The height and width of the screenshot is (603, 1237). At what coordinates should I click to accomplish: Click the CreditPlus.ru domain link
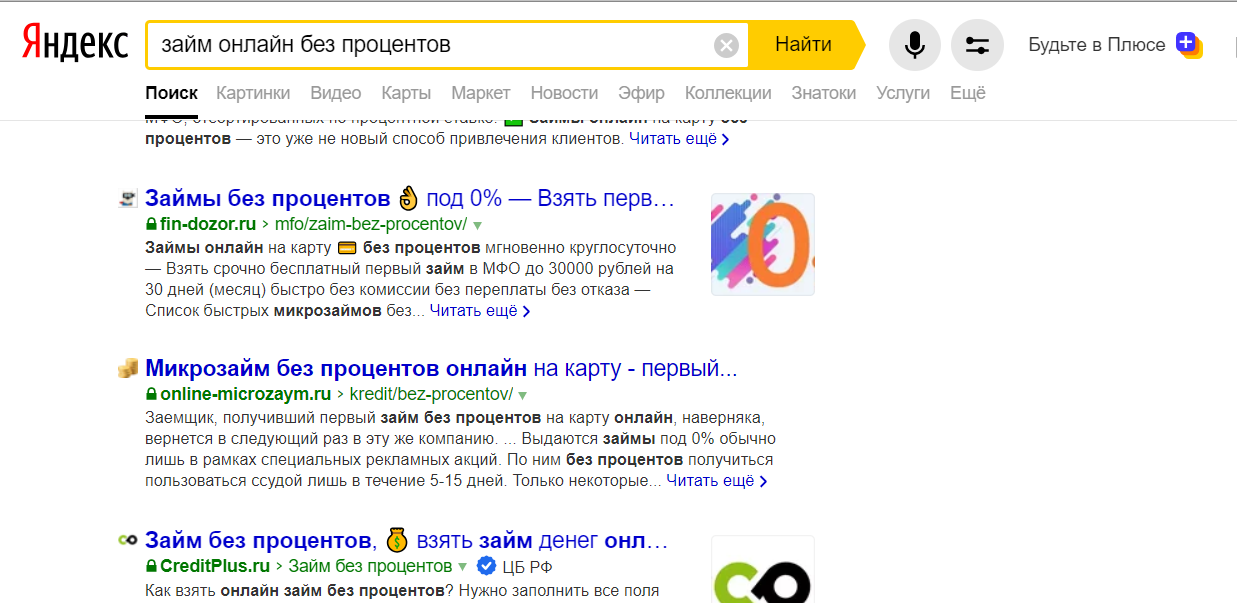215,566
